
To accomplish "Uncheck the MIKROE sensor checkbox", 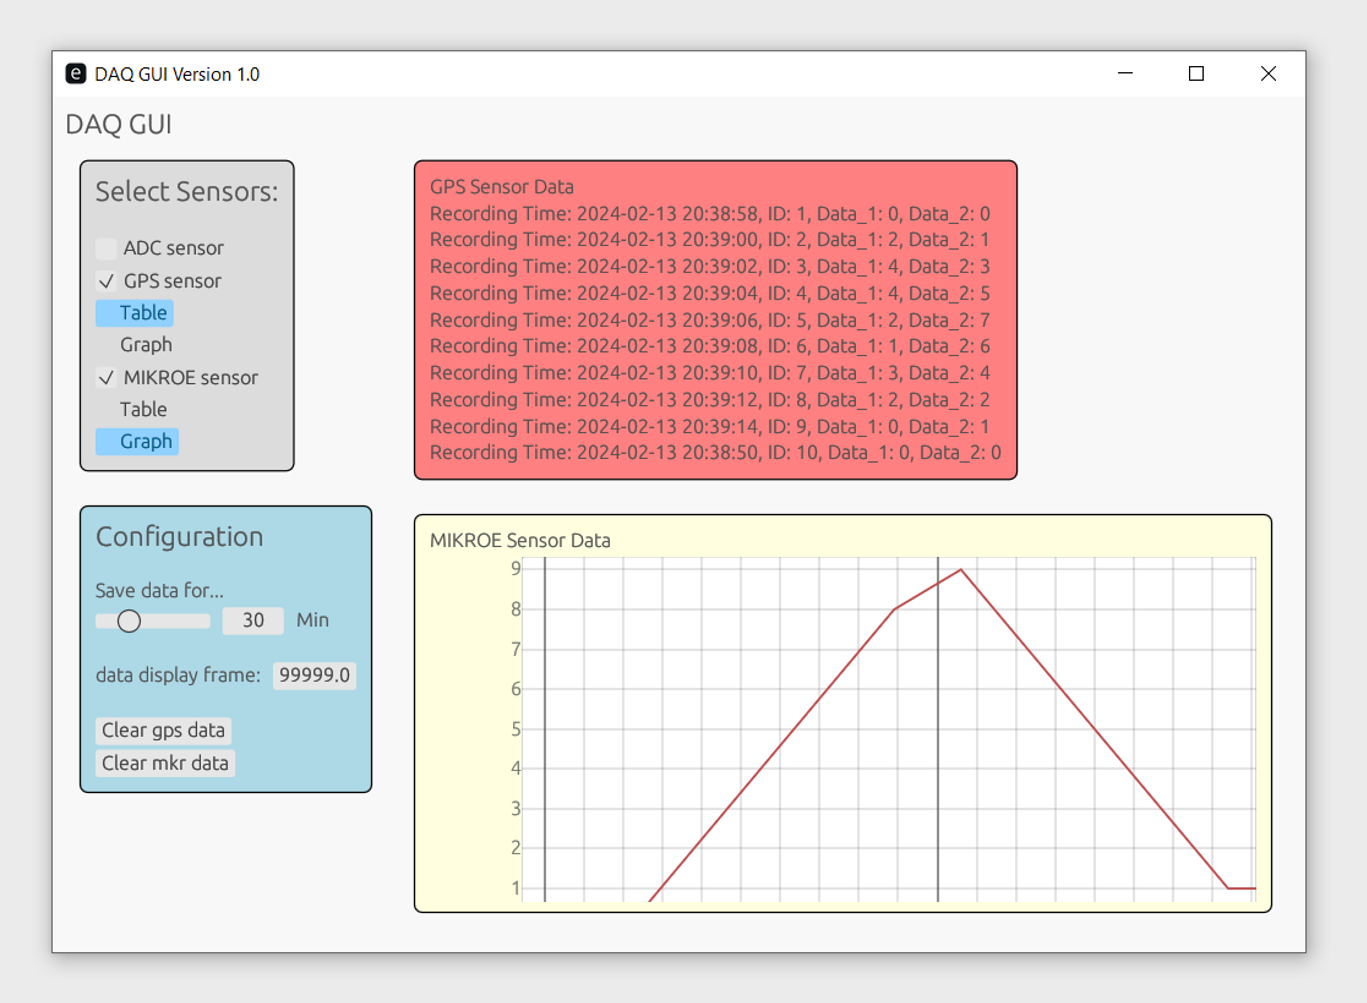I will click(x=106, y=378).
